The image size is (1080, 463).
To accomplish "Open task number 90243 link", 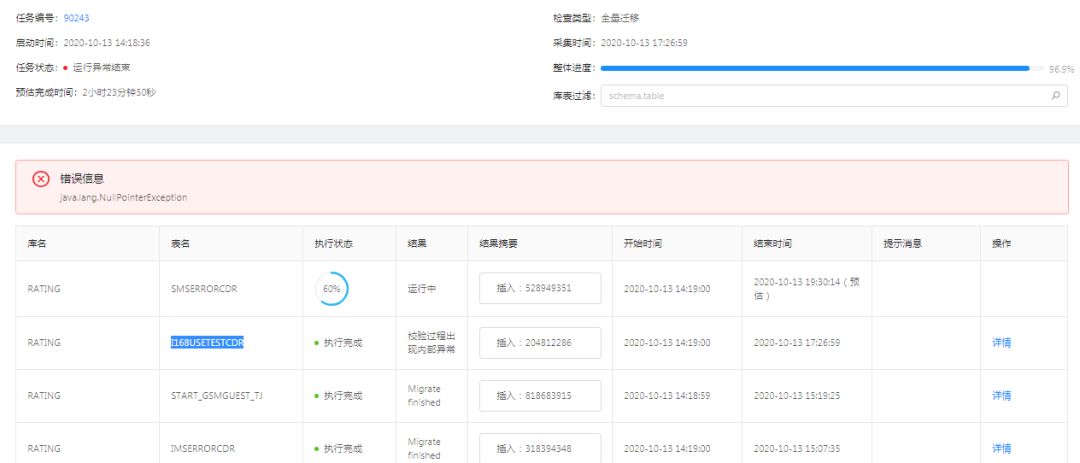I will 77,18.
